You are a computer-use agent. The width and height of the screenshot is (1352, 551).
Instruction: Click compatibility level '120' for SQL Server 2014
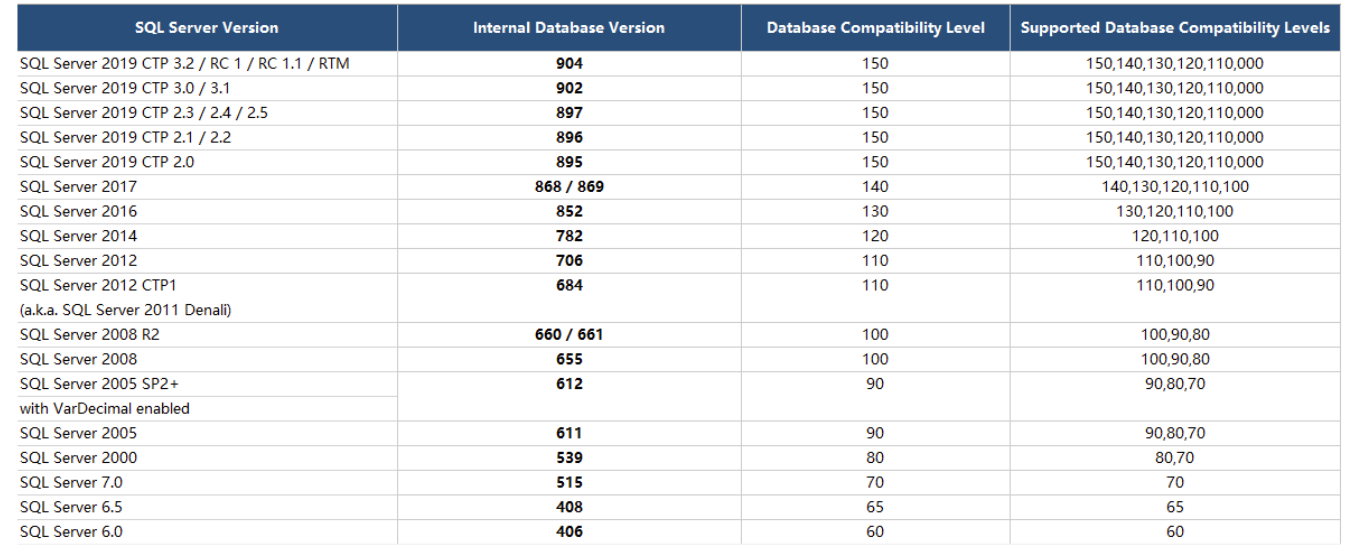875,236
